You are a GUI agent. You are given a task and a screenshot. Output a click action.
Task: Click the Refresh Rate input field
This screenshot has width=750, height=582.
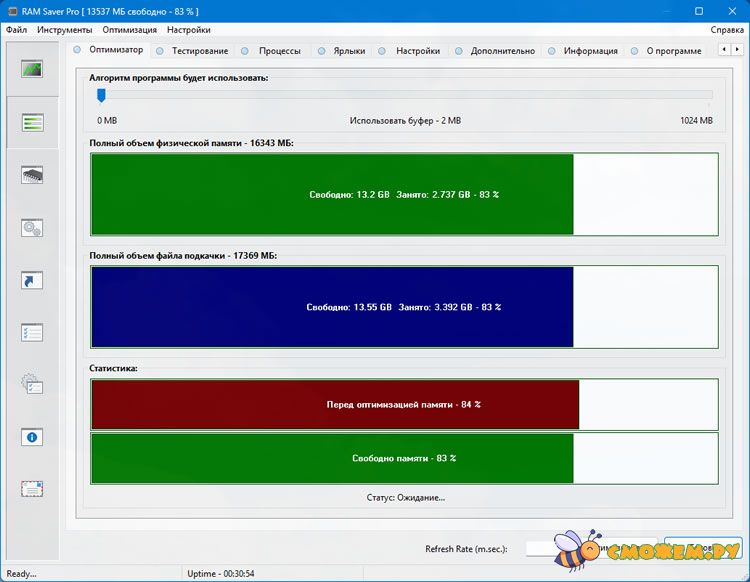click(x=560, y=548)
